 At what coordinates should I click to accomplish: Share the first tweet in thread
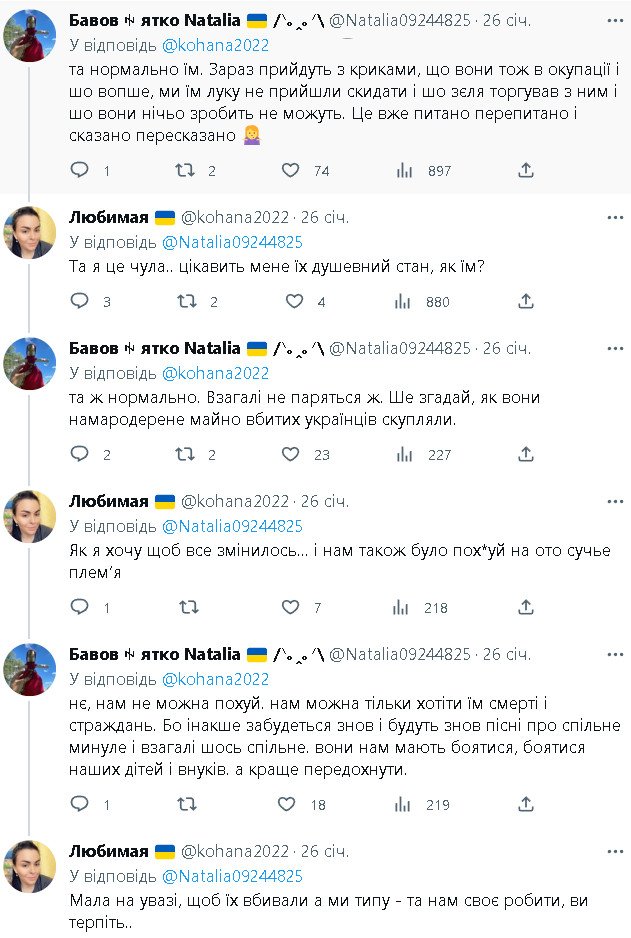coord(526,171)
